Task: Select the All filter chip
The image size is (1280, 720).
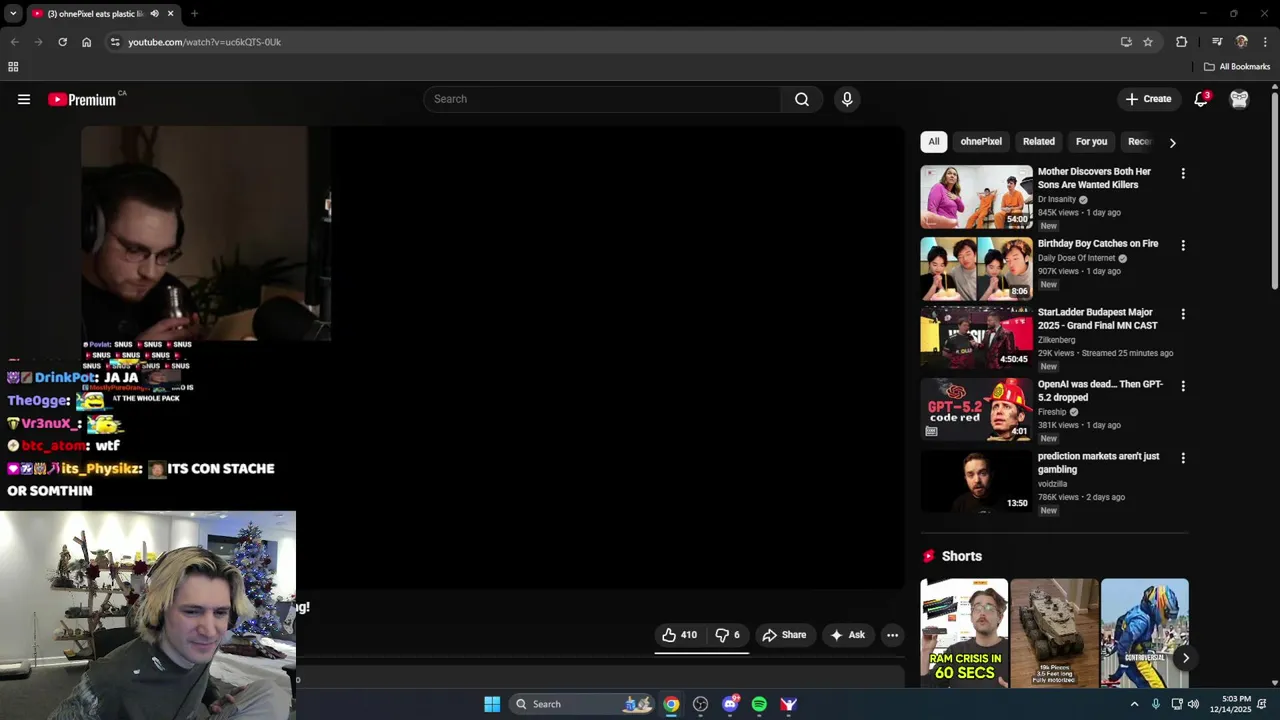Action: click(934, 141)
